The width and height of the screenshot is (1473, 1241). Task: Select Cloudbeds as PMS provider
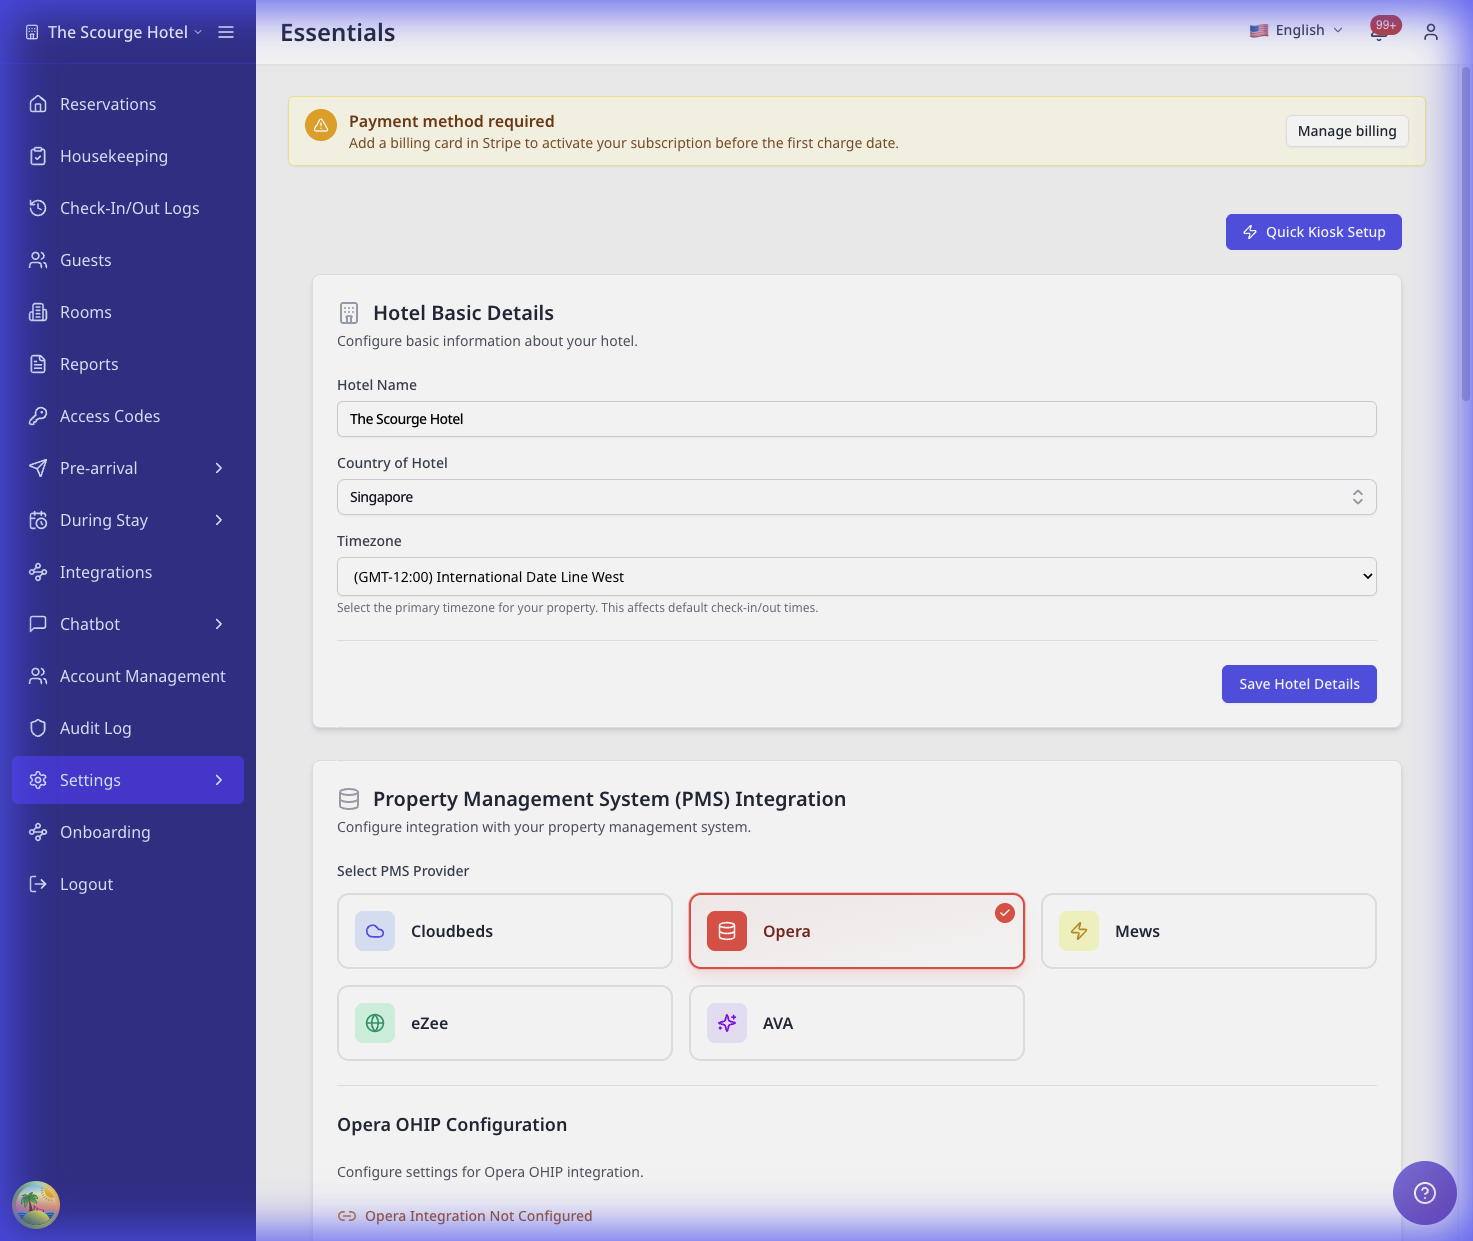pyautogui.click(x=504, y=931)
